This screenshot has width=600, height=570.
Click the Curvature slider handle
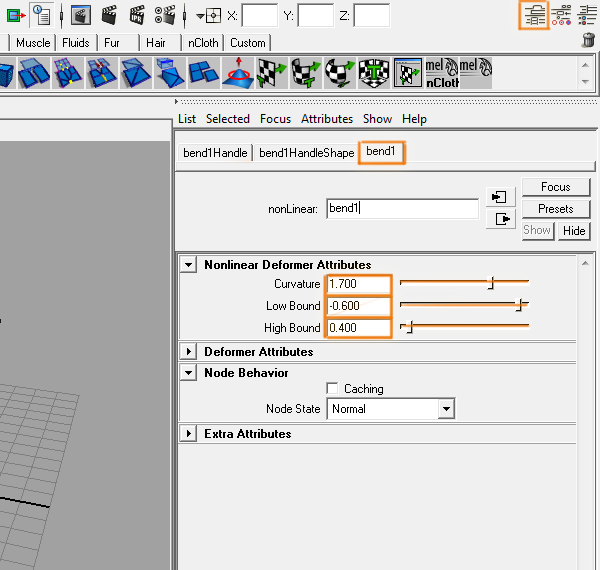click(x=491, y=284)
